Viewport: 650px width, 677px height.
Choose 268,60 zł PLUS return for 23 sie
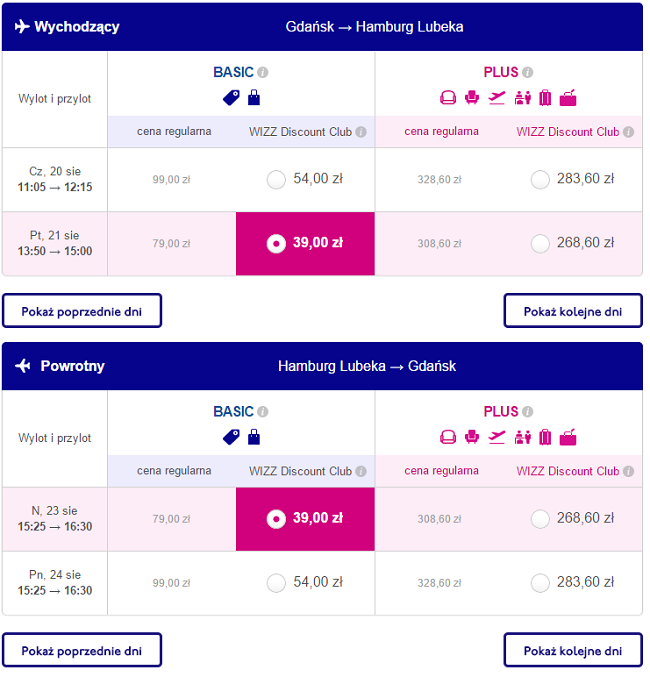pyautogui.click(x=540, y=519)
